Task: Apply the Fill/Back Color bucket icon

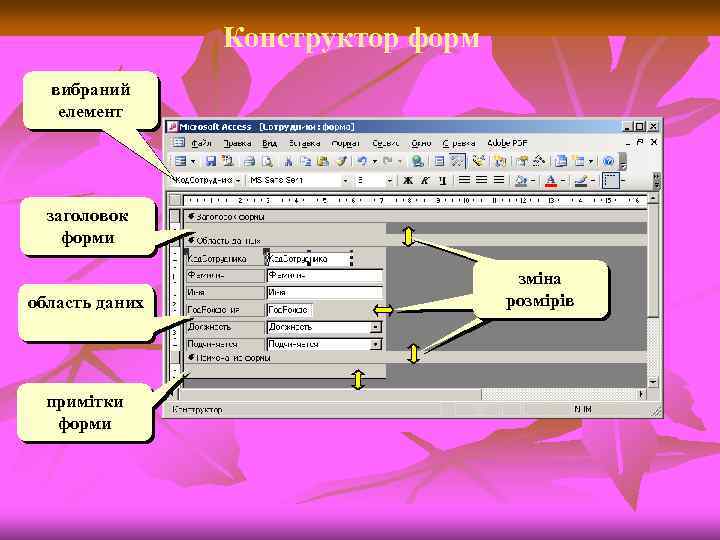Action: [520, 180]
